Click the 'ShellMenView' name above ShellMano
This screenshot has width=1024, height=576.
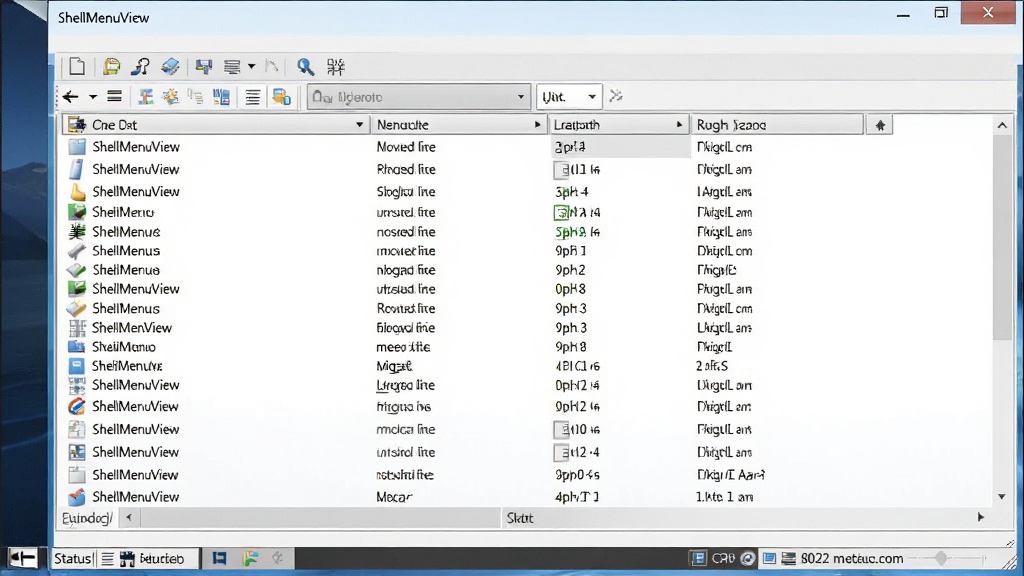[131, 328]
